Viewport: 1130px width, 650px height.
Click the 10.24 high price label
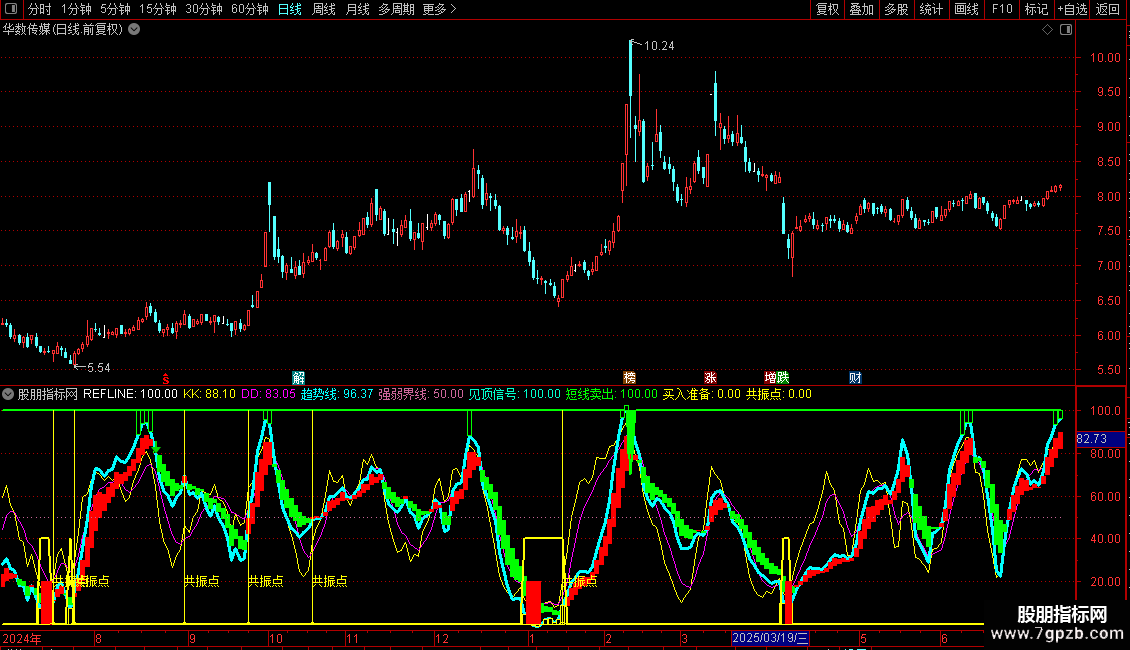pos(659,46)
